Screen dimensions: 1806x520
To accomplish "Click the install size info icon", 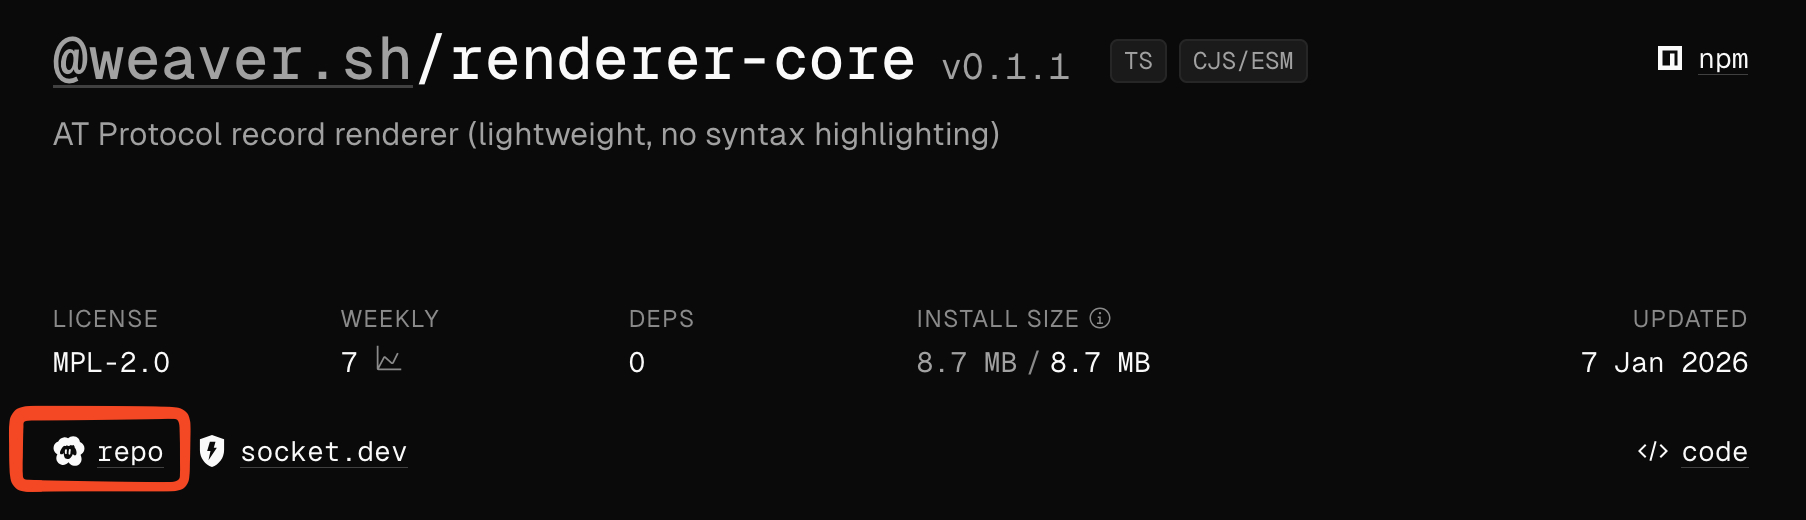I will click(x=1100, y=318).
